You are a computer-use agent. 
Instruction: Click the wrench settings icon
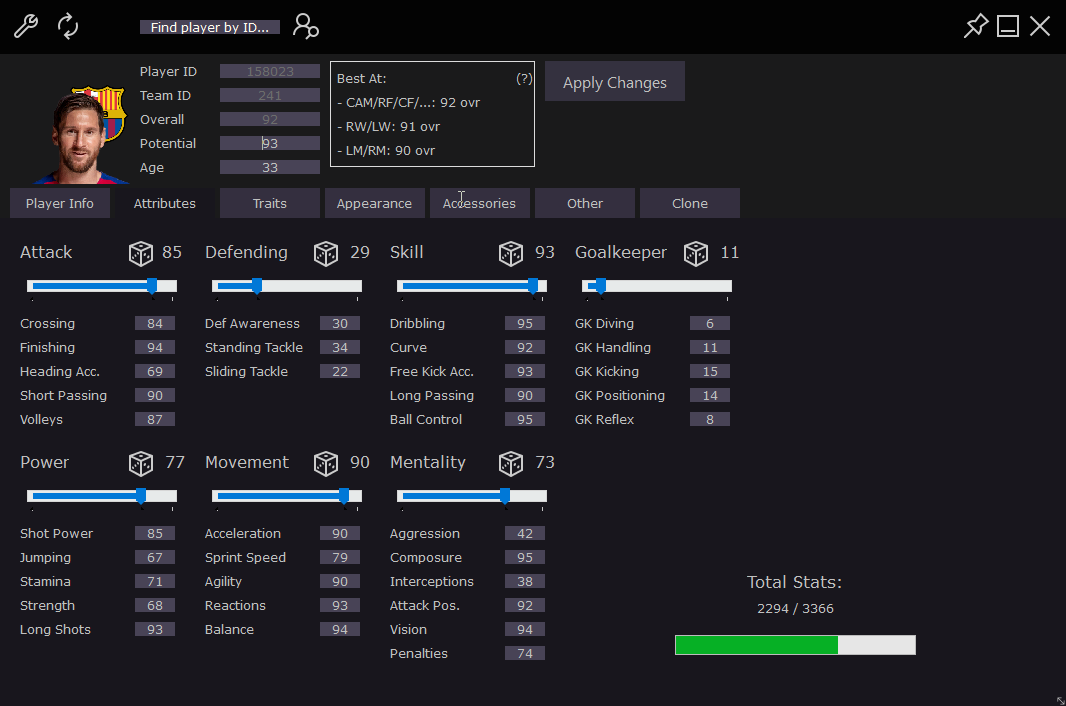tap(26, 26)
